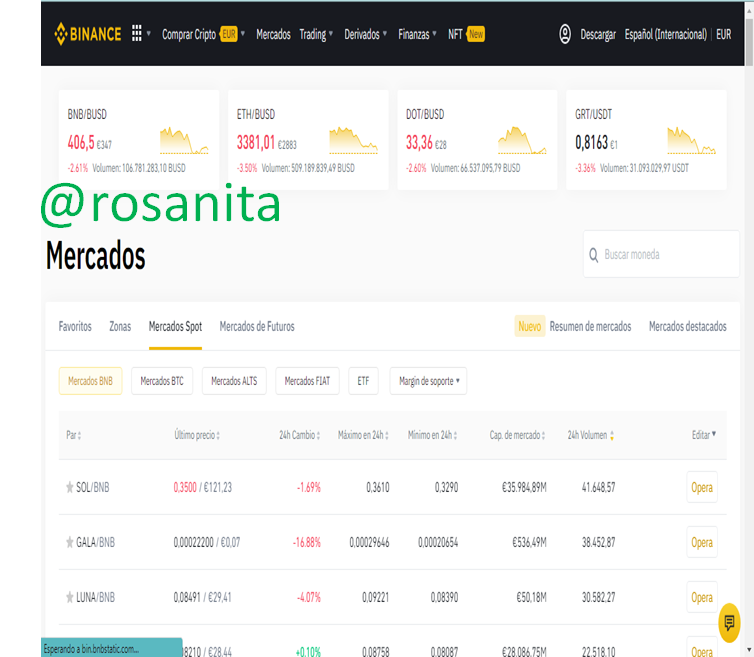Image resolution: width=754 pixels, height=657 pixels.
Task: Select the Mercados BNB filter
Action: point(90,381)
